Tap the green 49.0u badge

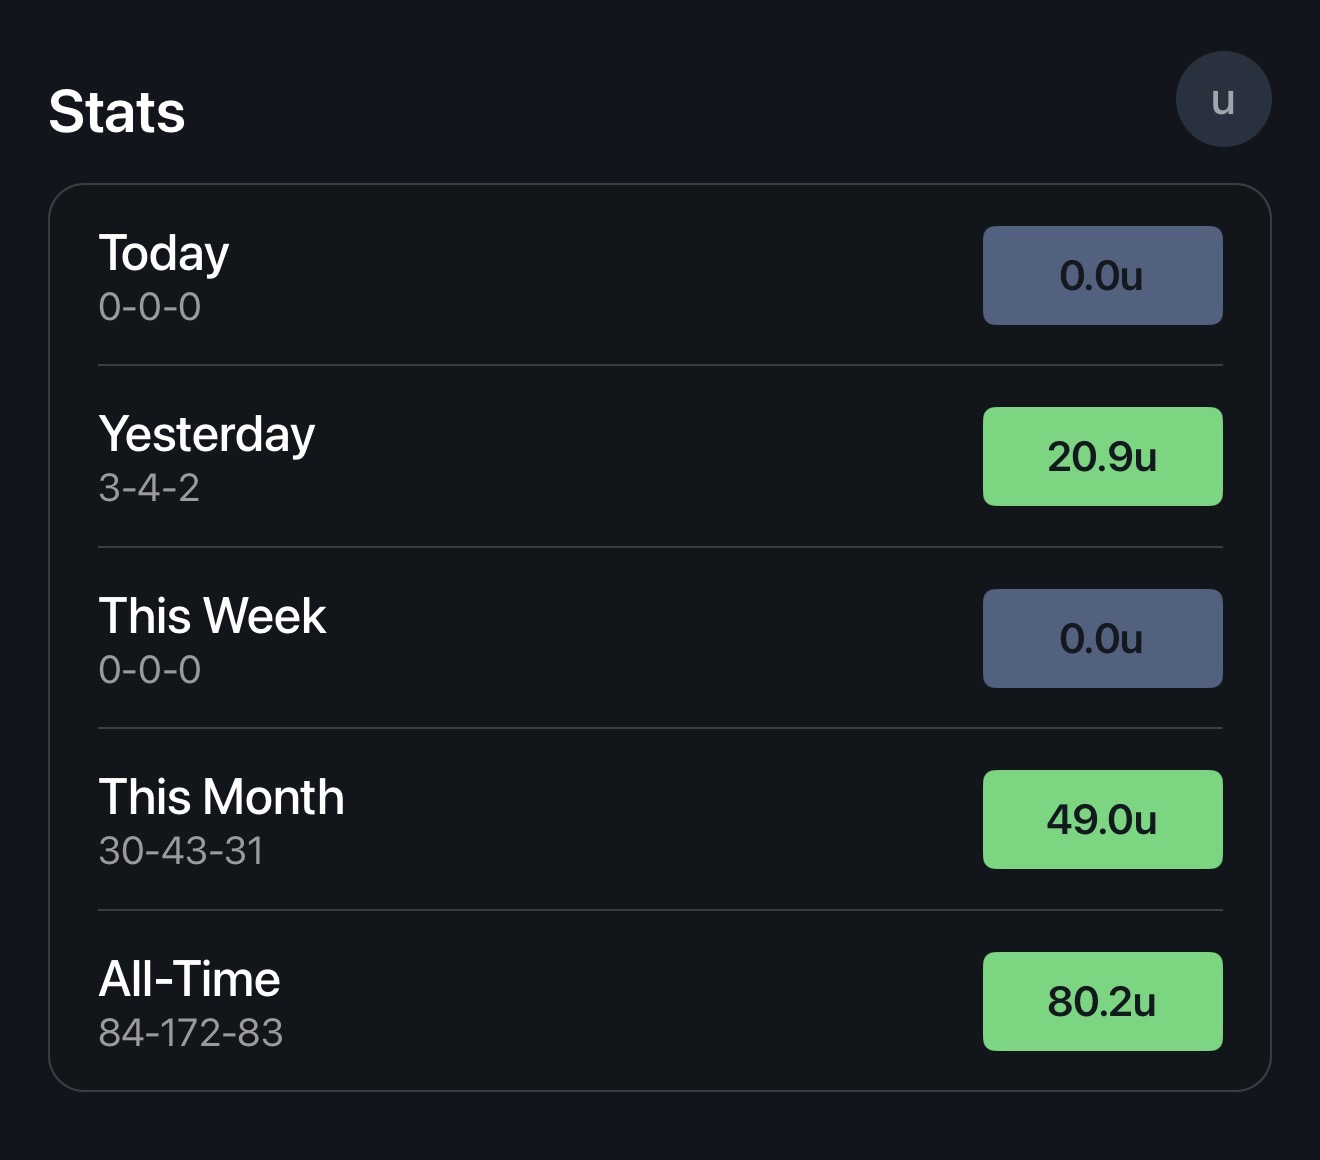tap(1102, 820)
